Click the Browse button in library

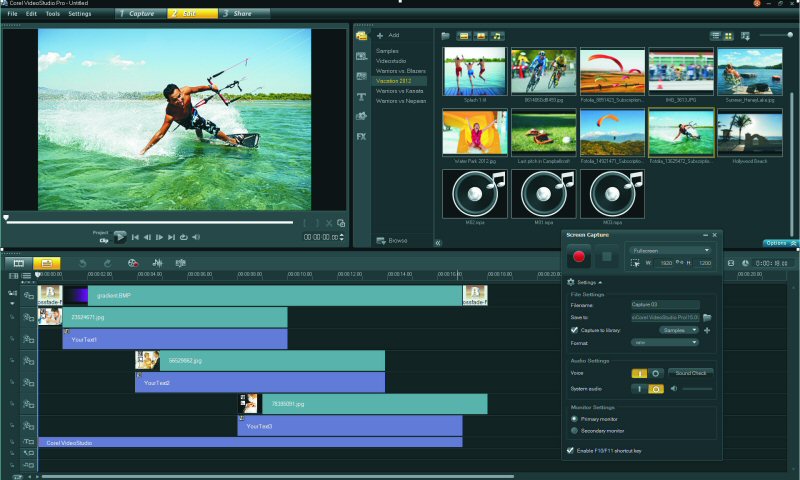(391, 241)
